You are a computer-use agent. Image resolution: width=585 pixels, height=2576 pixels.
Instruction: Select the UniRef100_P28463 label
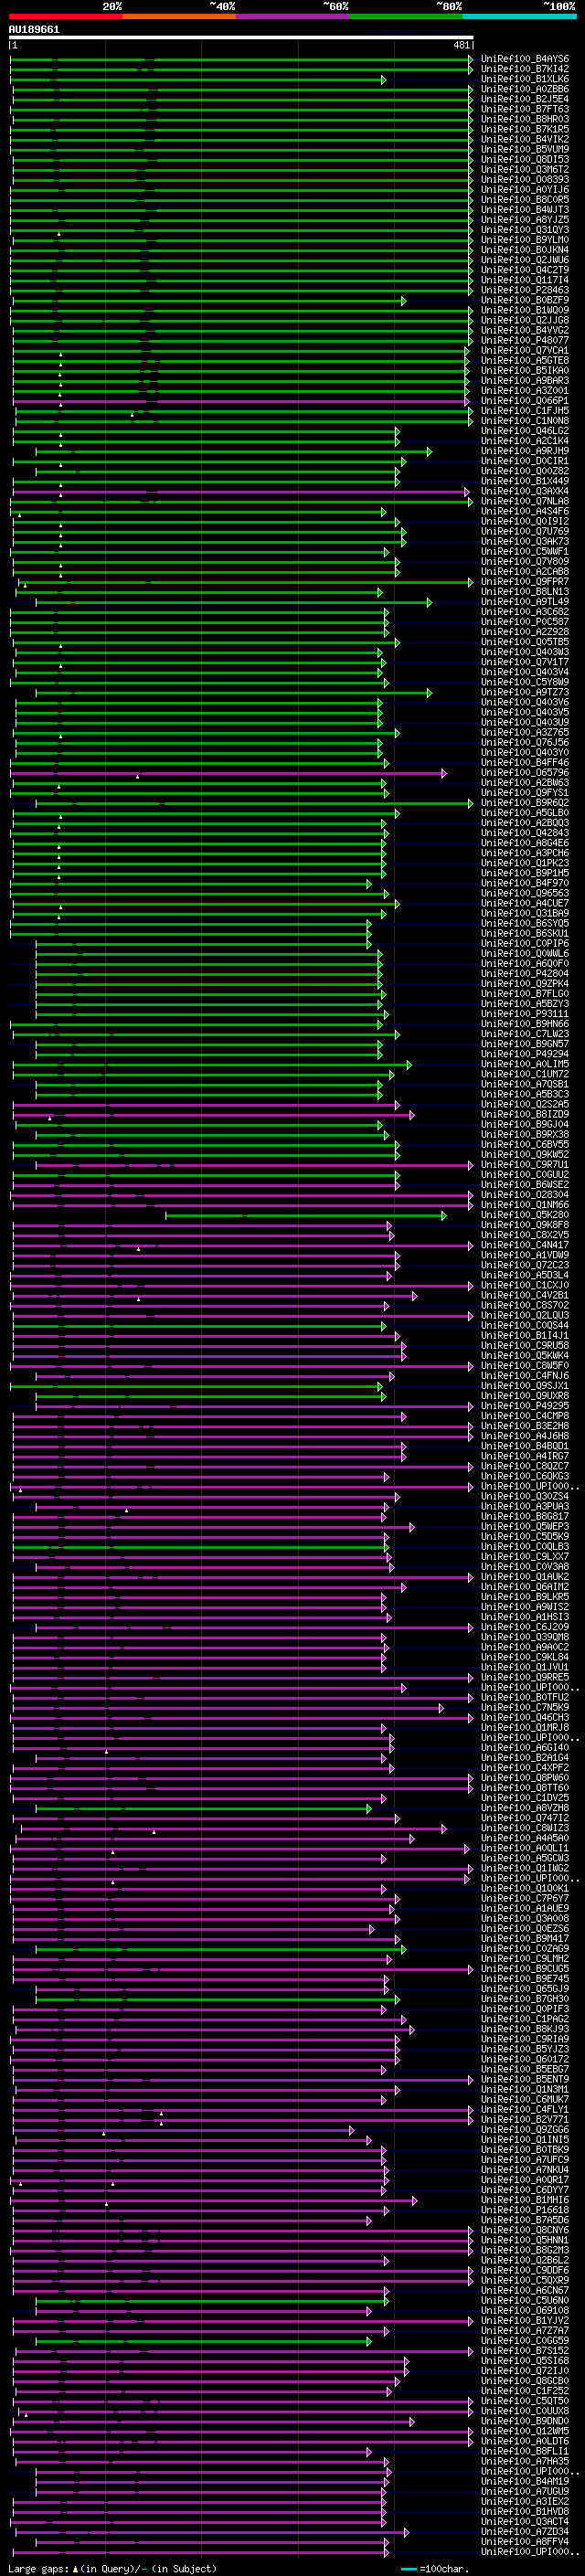pyautogui.click(x=525, y=290)
